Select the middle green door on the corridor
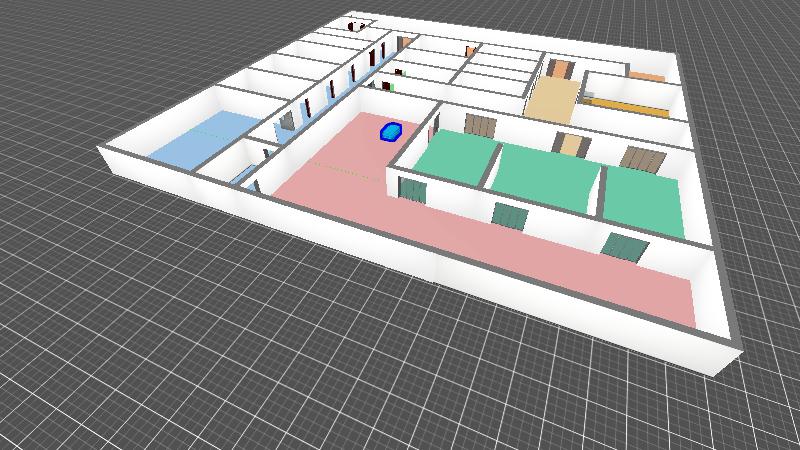 510,215
